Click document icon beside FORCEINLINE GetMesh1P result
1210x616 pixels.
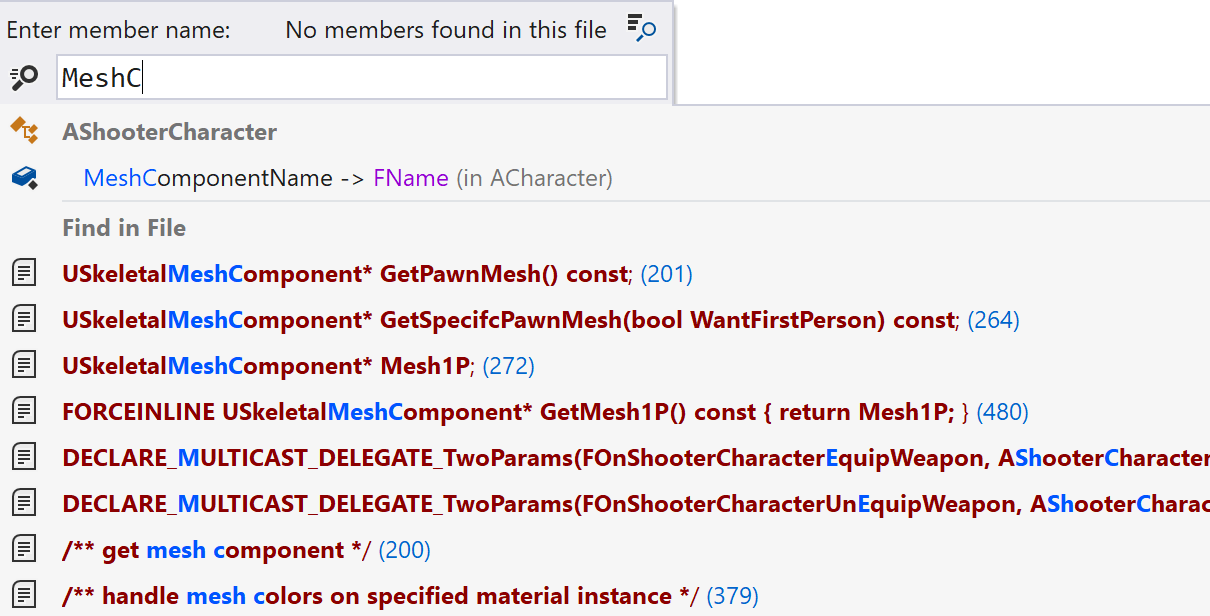coord(24,411)
